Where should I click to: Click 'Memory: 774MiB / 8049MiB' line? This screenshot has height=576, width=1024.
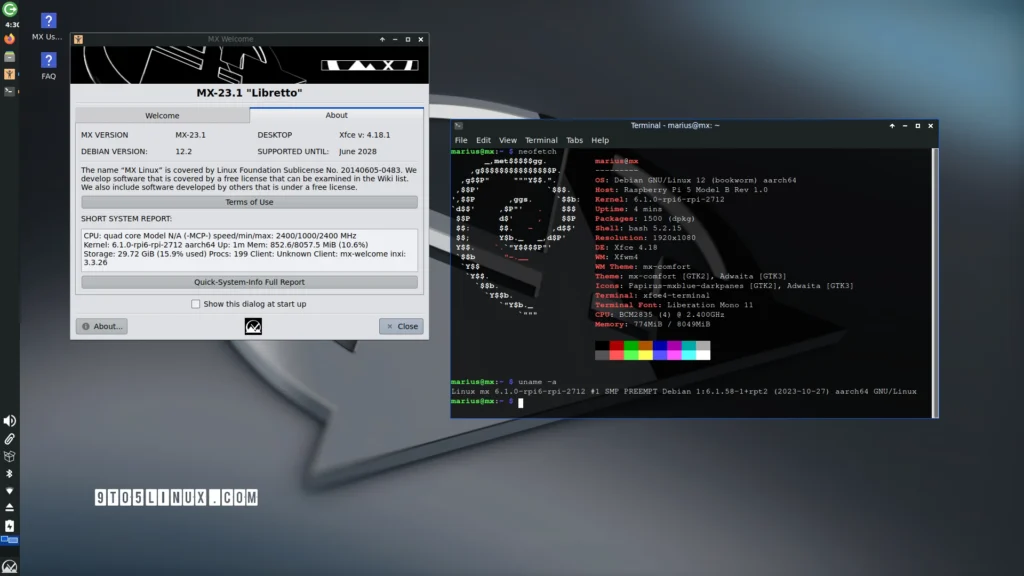pos(652,324)
